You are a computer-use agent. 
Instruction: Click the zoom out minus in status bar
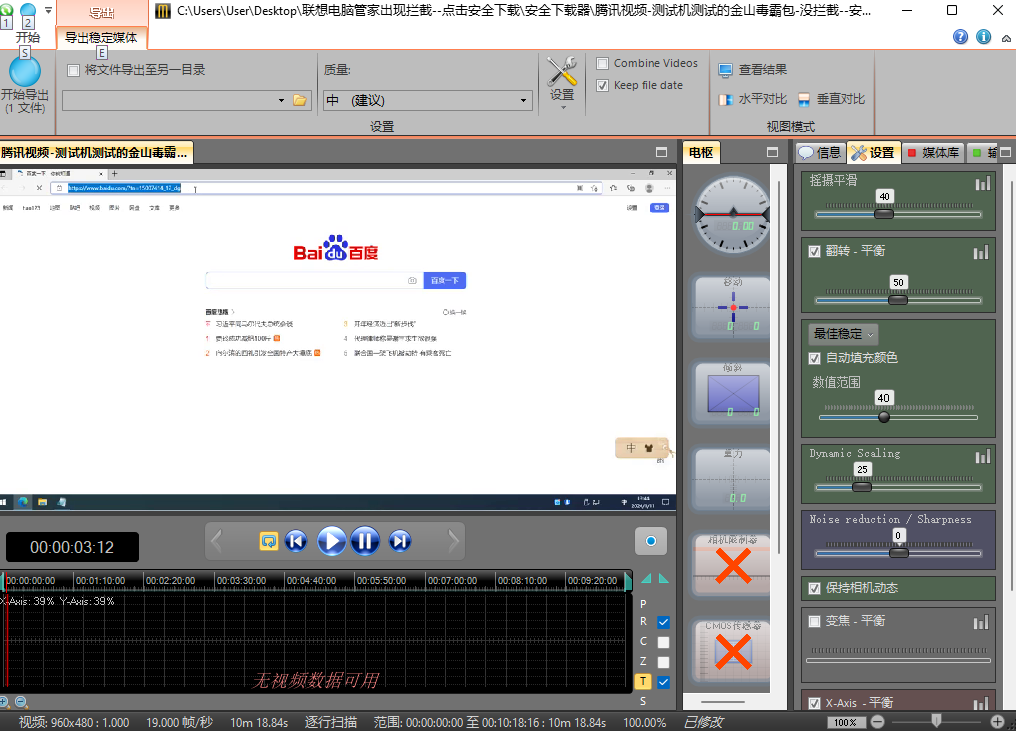click(877, 721)
